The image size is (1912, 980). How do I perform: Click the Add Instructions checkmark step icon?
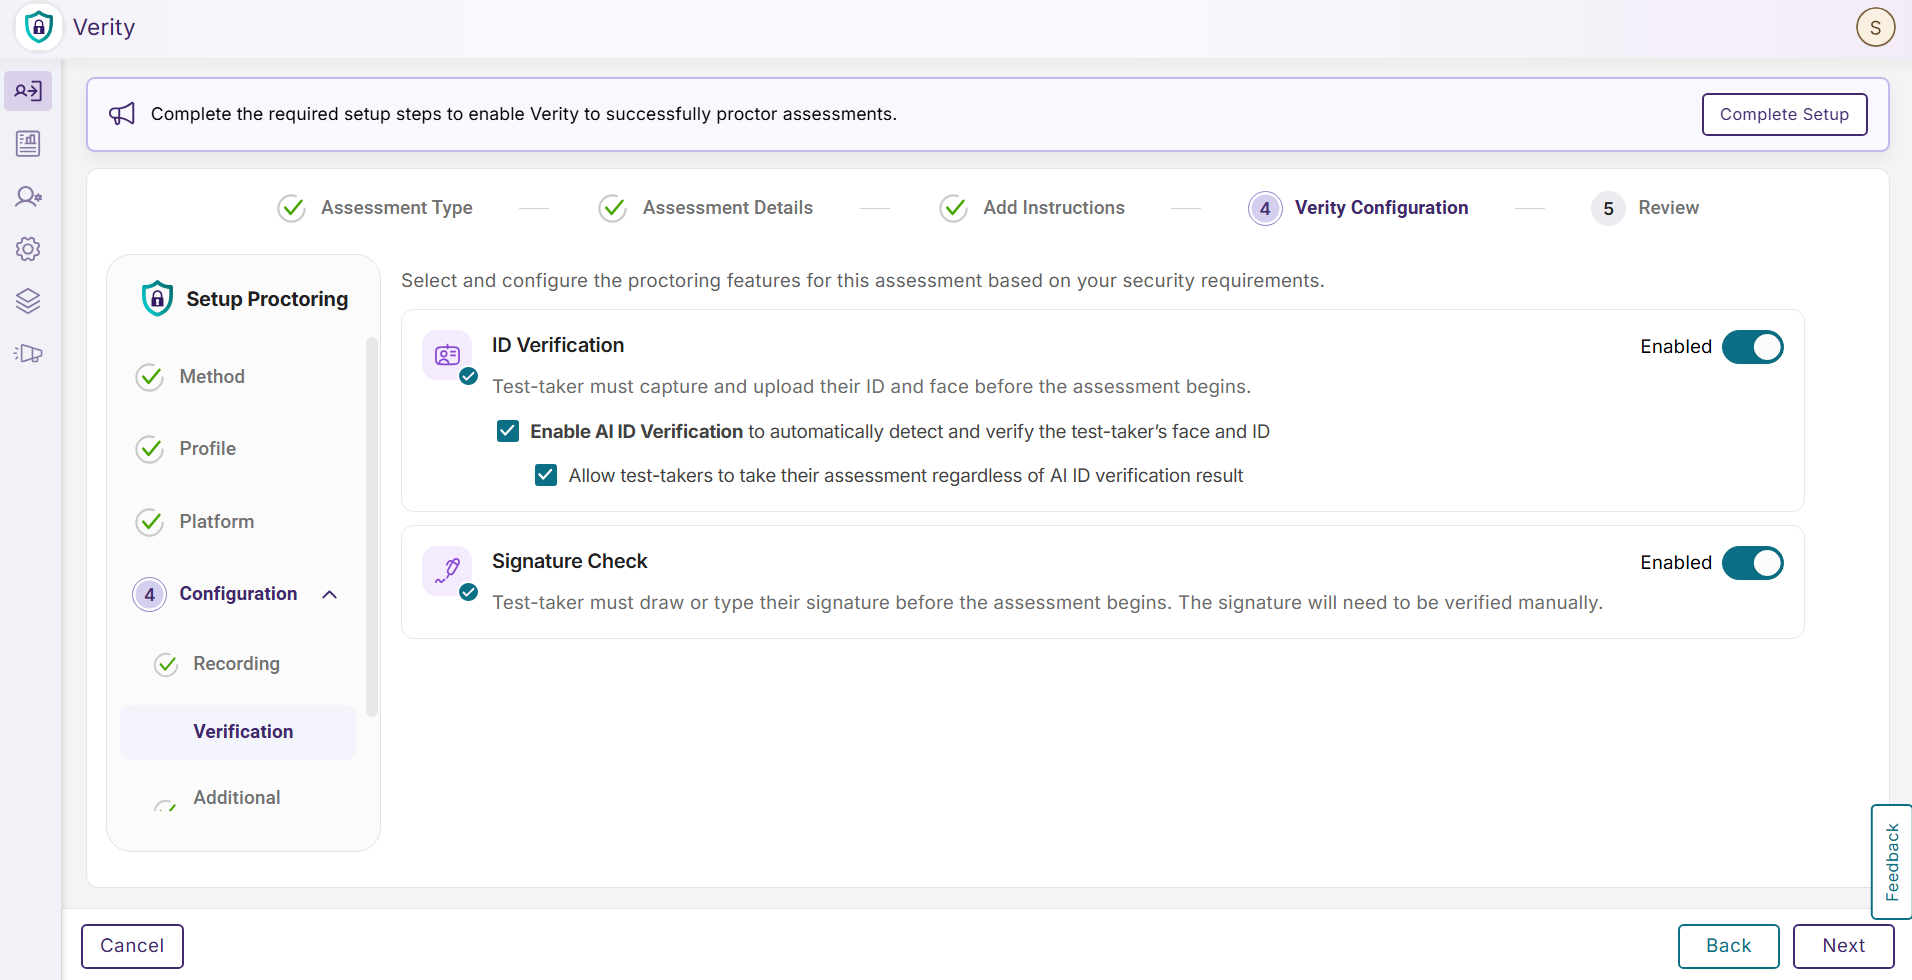tap(954, 208)
